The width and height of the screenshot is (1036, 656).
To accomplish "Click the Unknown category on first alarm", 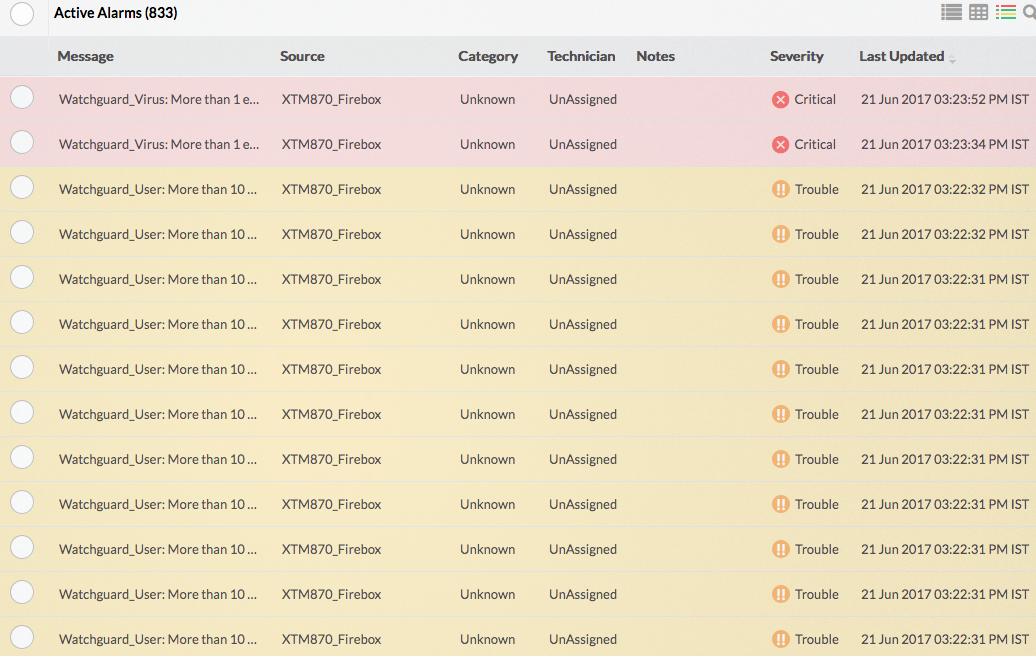I will click(487, 99).
